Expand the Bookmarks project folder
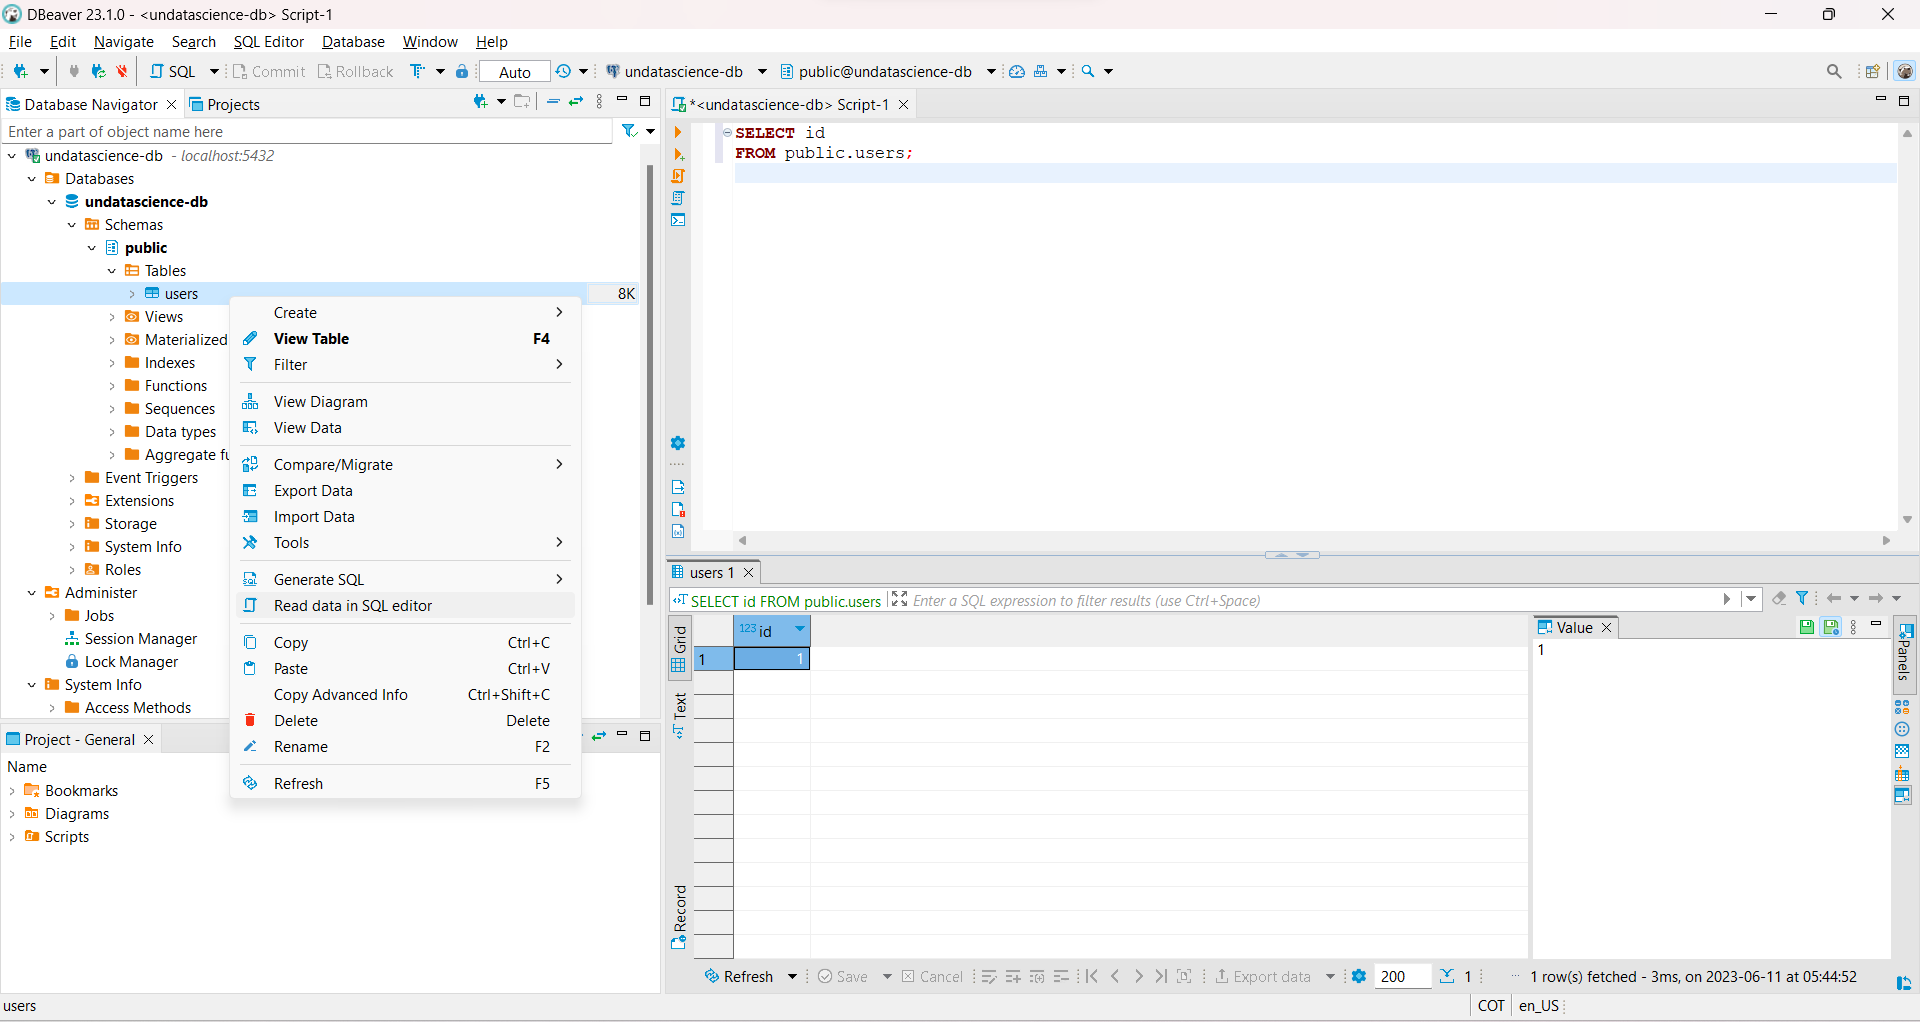Screen dimensions: 1920x1022 pyautogui.click(x=12, y=791)
